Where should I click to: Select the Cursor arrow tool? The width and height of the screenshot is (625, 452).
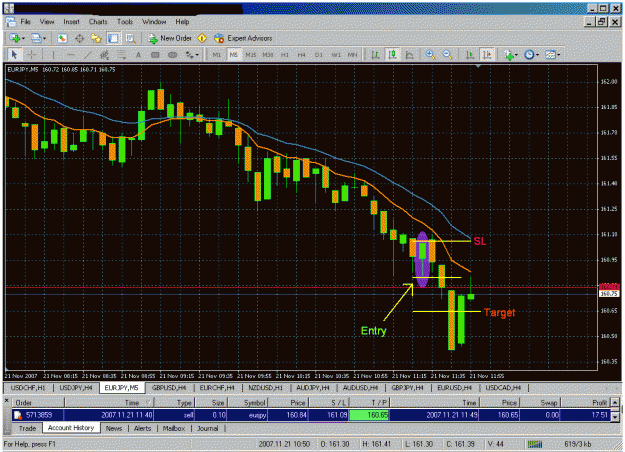coord(14,55)
